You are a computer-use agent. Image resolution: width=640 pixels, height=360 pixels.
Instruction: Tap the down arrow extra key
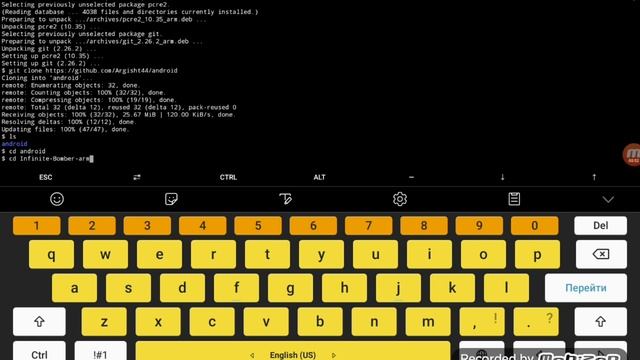coord(502,177)
